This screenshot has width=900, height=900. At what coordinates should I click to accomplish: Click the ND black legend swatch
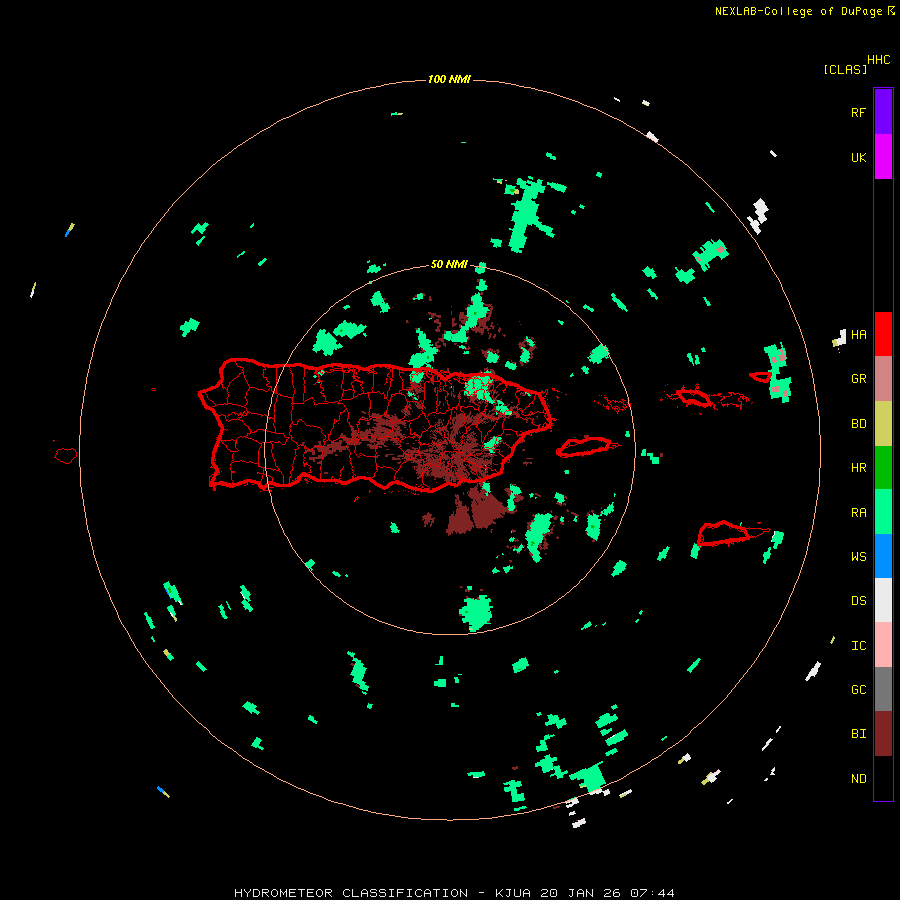click(x=883, y=778)
